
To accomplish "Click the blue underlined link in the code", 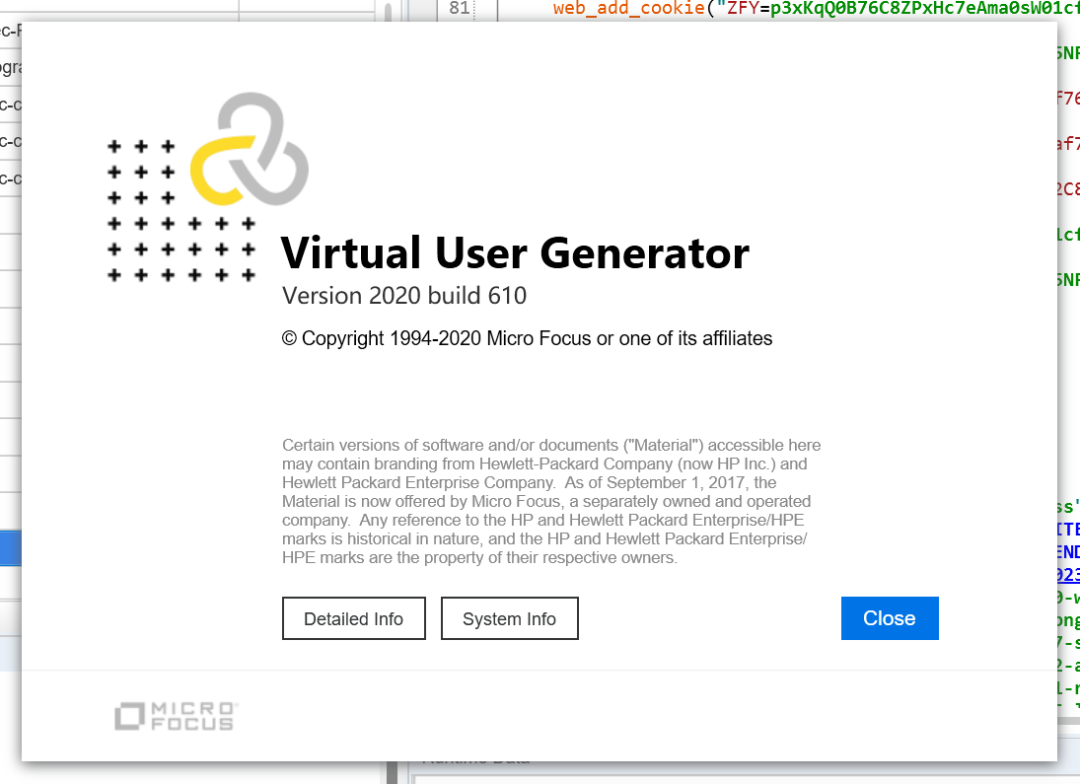I will [1068, 575].
